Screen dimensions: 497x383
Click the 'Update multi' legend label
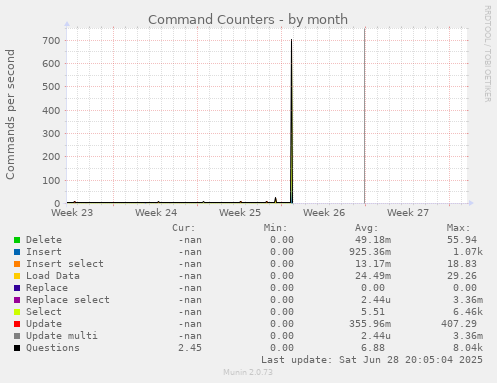[62, 336]
